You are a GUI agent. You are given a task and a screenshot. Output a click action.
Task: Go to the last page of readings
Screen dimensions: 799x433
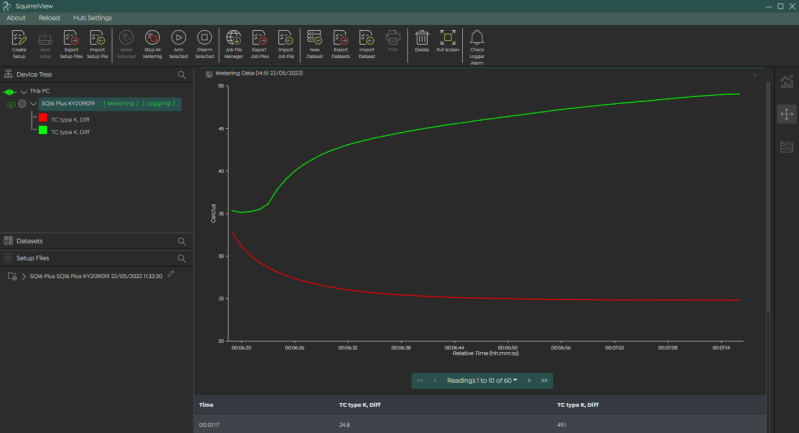point(544,380)
